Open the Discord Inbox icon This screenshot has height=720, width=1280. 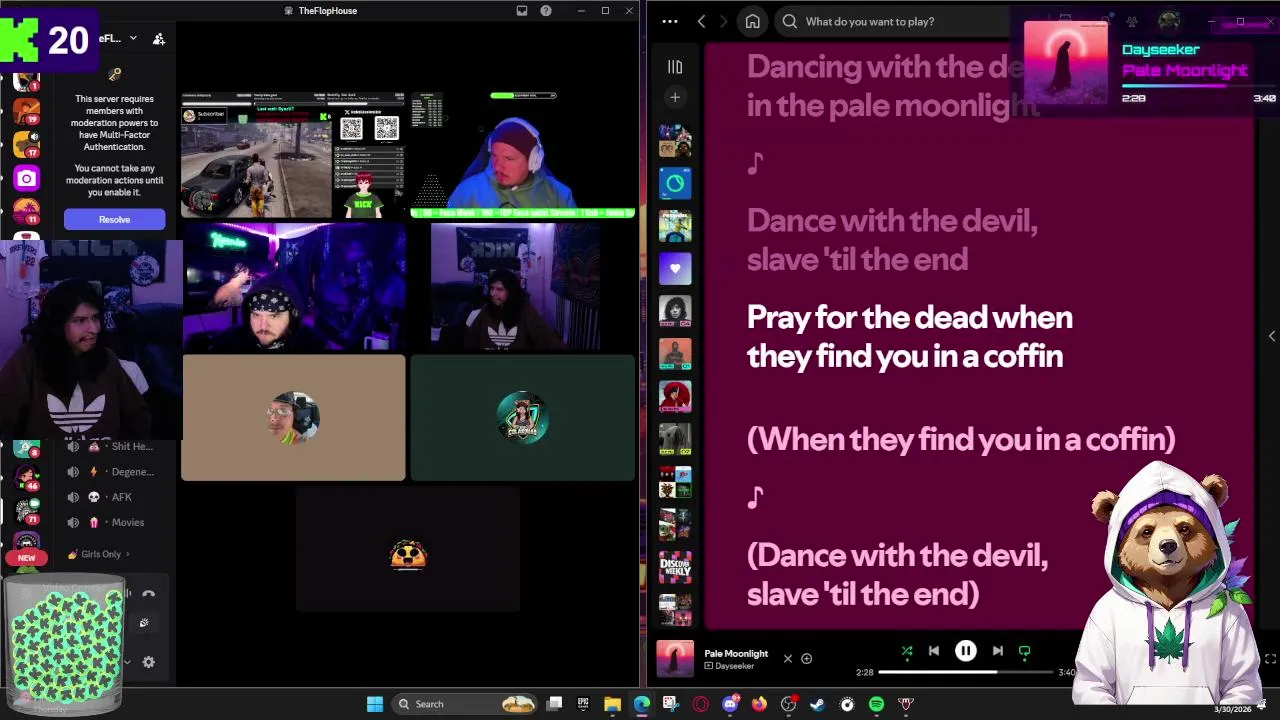click(521, 10)
